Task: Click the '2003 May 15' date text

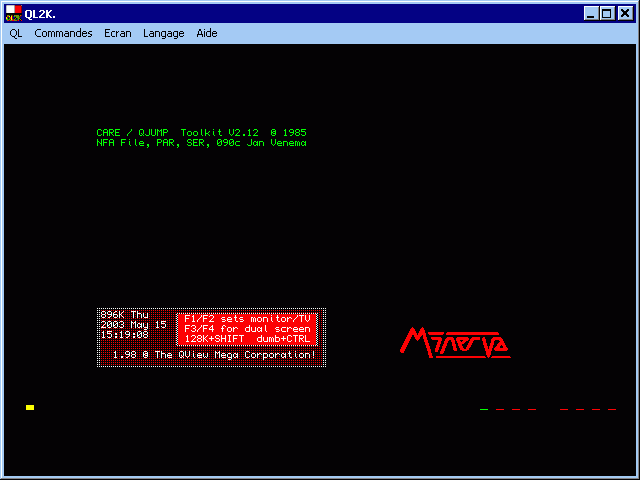Action: (133, 325)
